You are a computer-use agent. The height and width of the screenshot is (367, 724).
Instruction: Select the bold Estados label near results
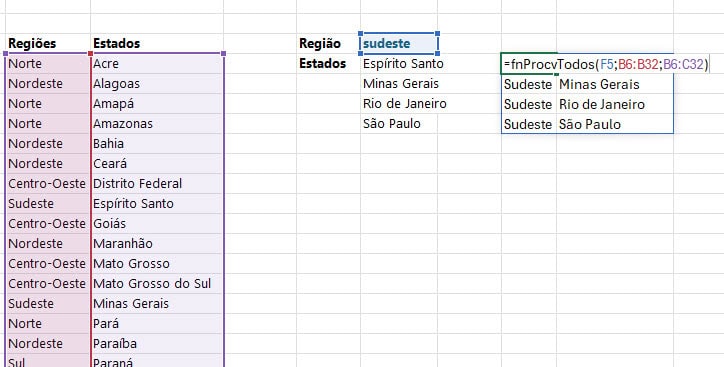pos(328,63)
